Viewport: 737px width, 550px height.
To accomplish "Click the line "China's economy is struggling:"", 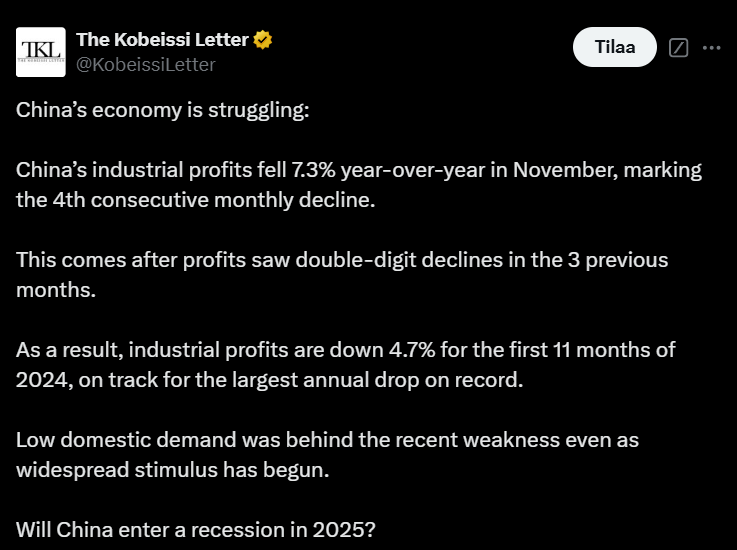I will 163,110.
